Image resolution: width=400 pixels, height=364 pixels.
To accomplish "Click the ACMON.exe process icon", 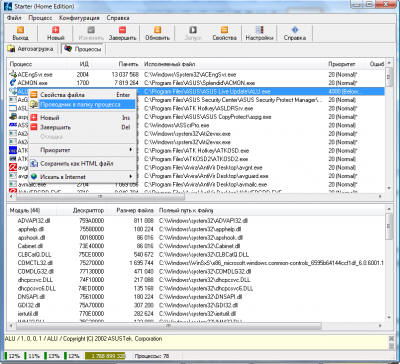I will tap(13, 83).
